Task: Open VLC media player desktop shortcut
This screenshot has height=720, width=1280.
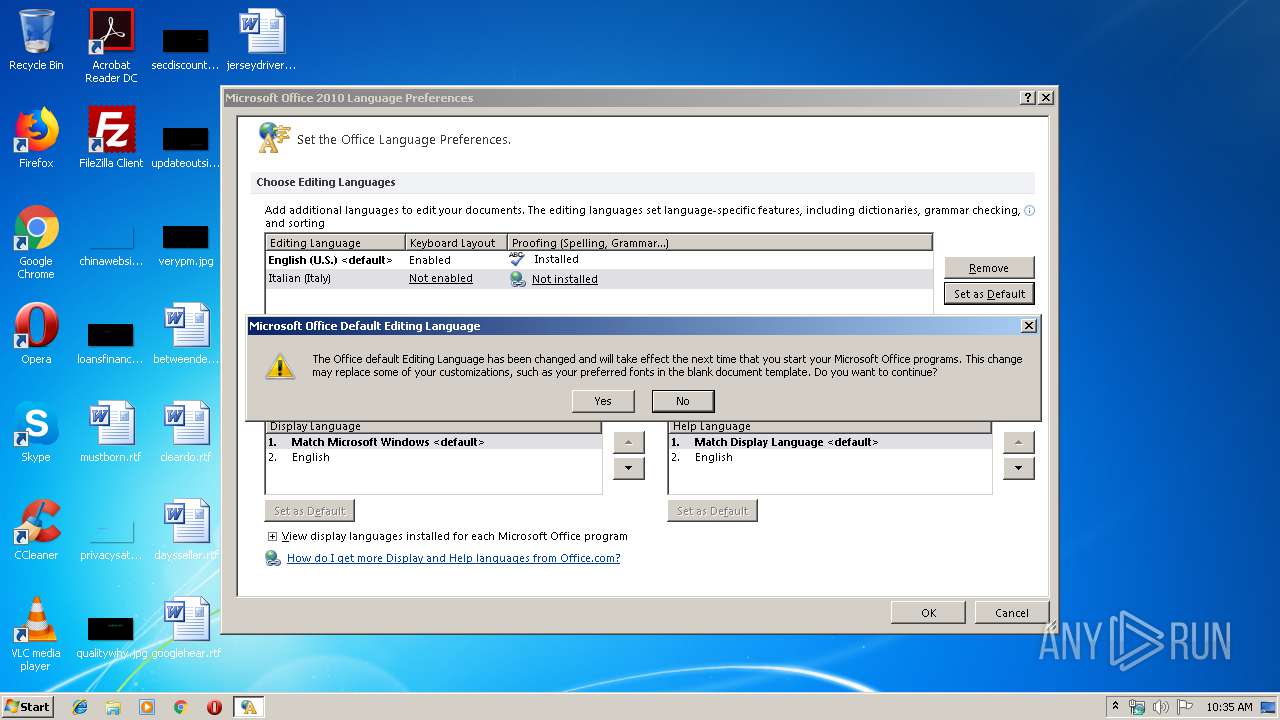Action: 36,634
